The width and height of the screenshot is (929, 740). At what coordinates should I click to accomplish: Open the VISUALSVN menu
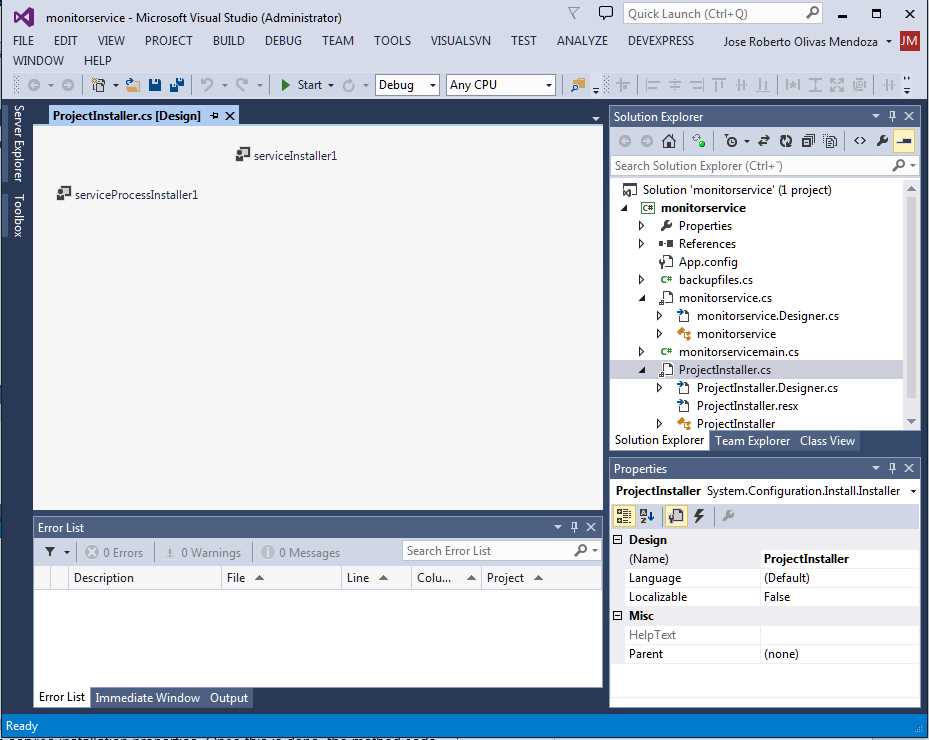[460, 41]
